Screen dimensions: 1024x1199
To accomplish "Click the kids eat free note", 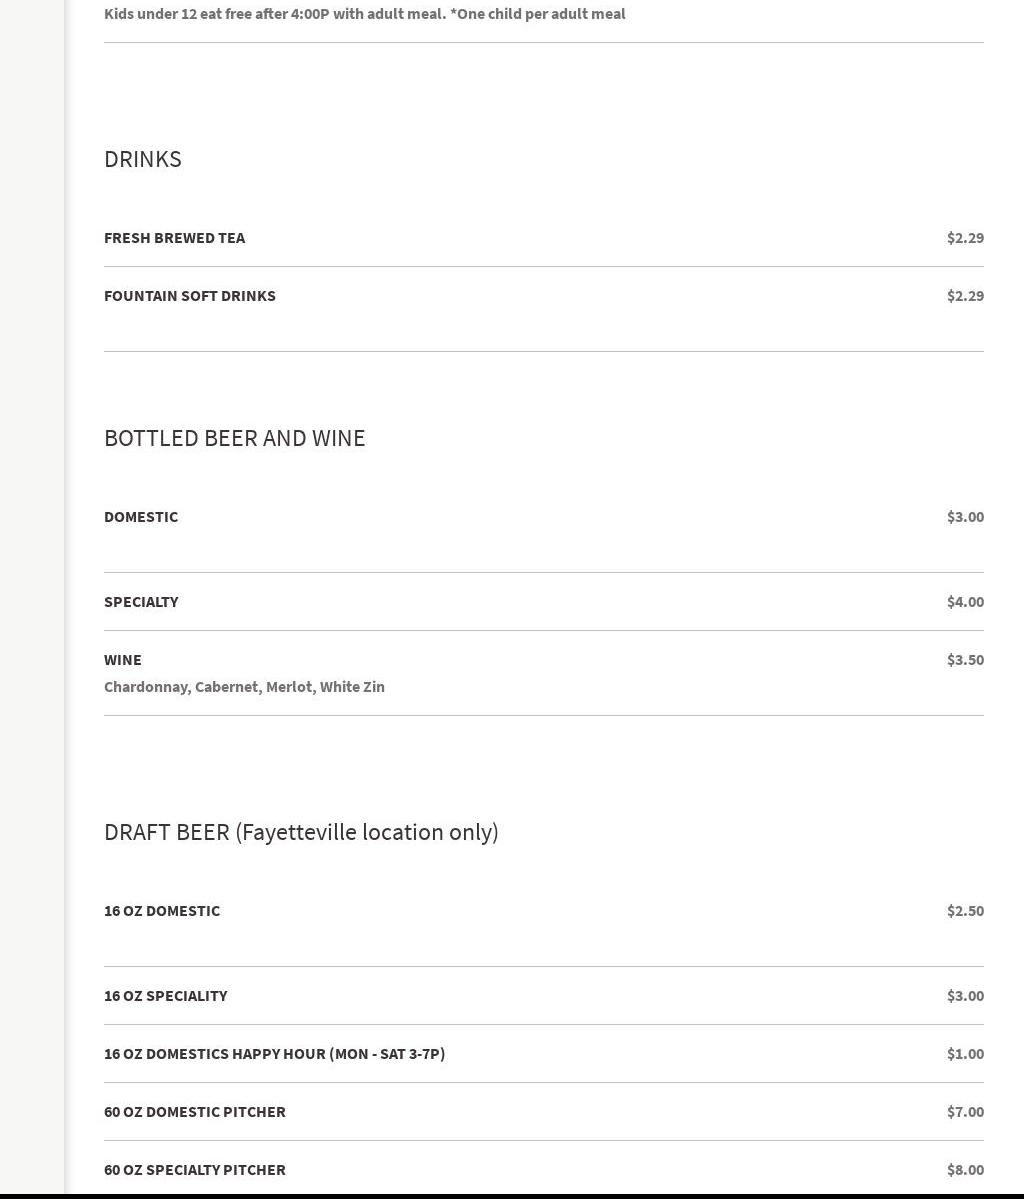I will click(x=364, y=14).
